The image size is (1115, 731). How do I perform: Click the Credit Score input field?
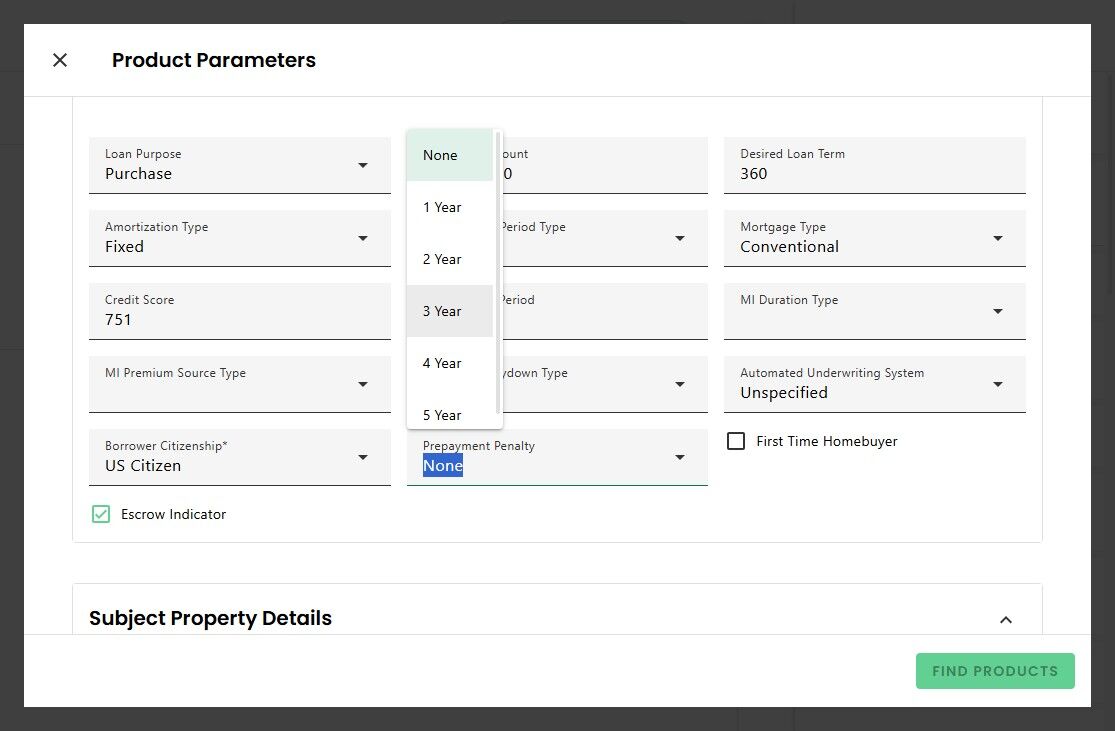coord(240,319)
